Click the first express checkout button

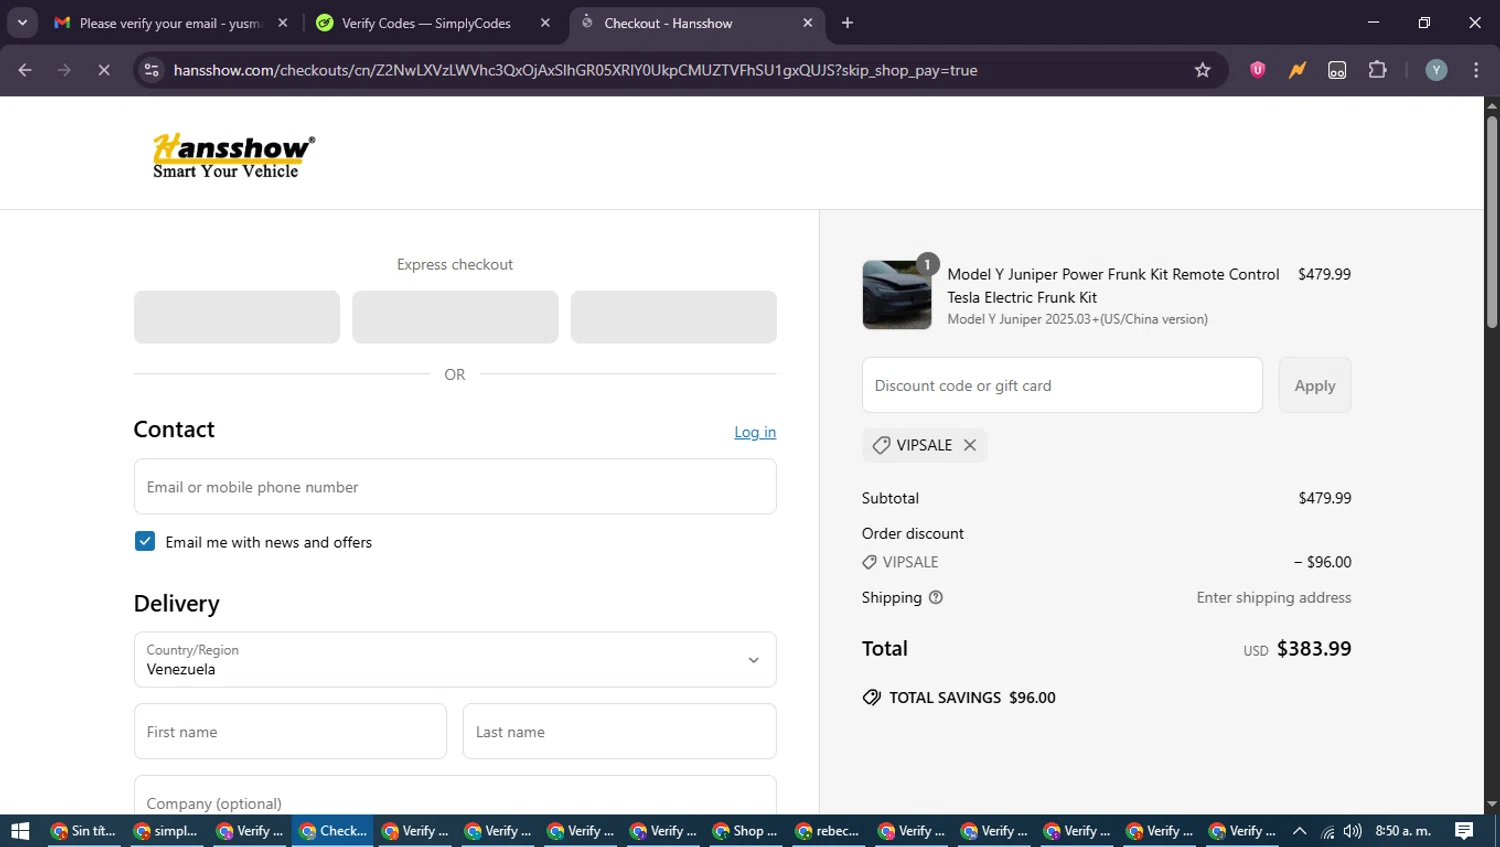(x=237, y=317)
